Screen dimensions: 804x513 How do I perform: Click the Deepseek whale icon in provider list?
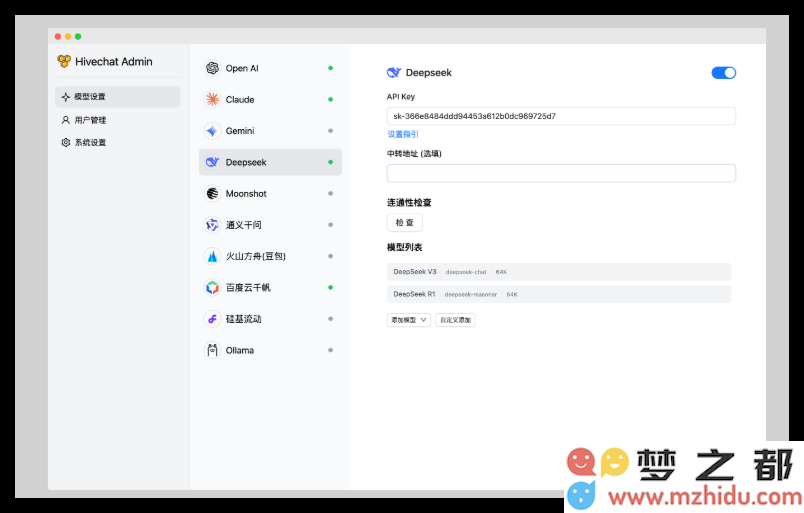point(212,162)
